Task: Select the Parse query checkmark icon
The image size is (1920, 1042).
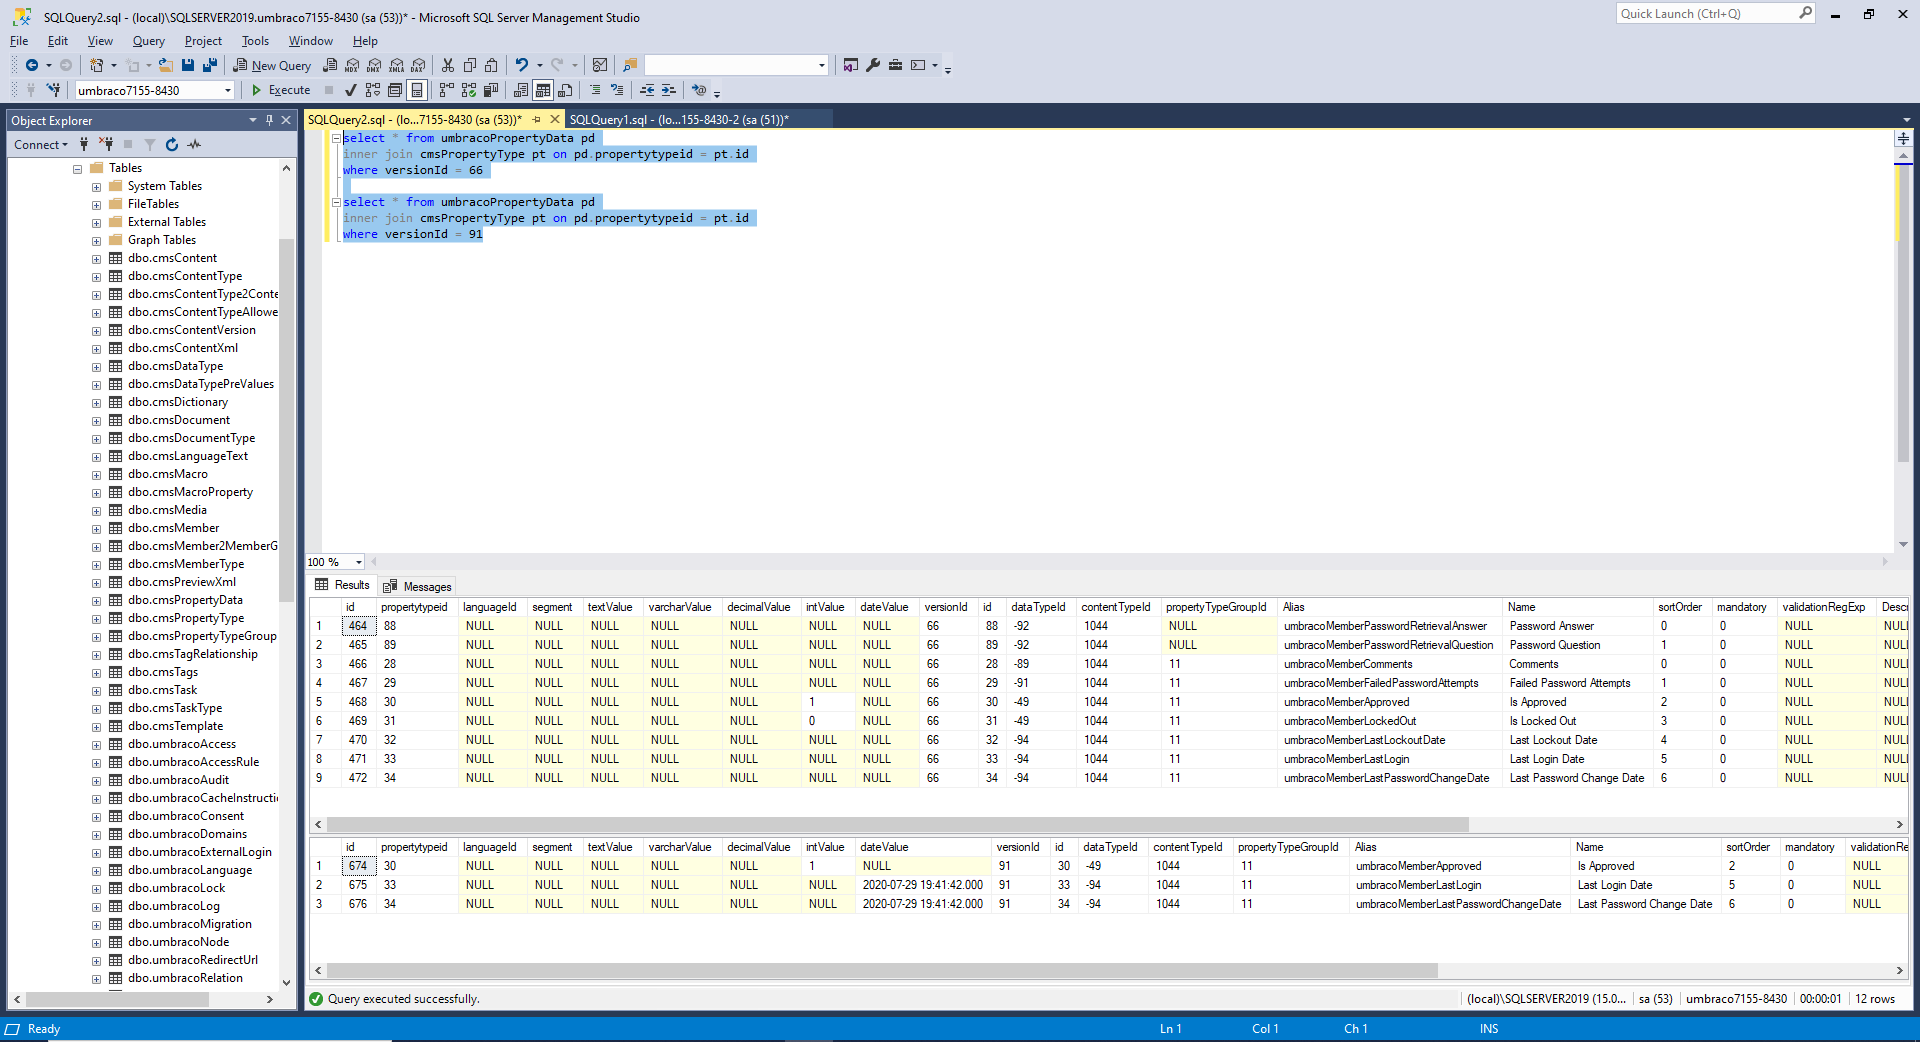Action: [350, 90]
